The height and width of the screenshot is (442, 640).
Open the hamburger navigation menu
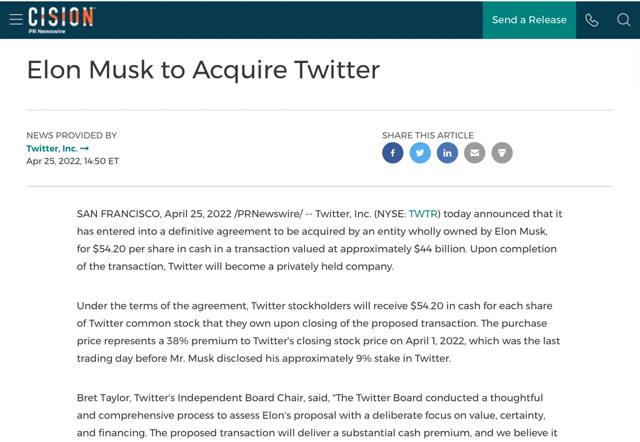[16, 20]
